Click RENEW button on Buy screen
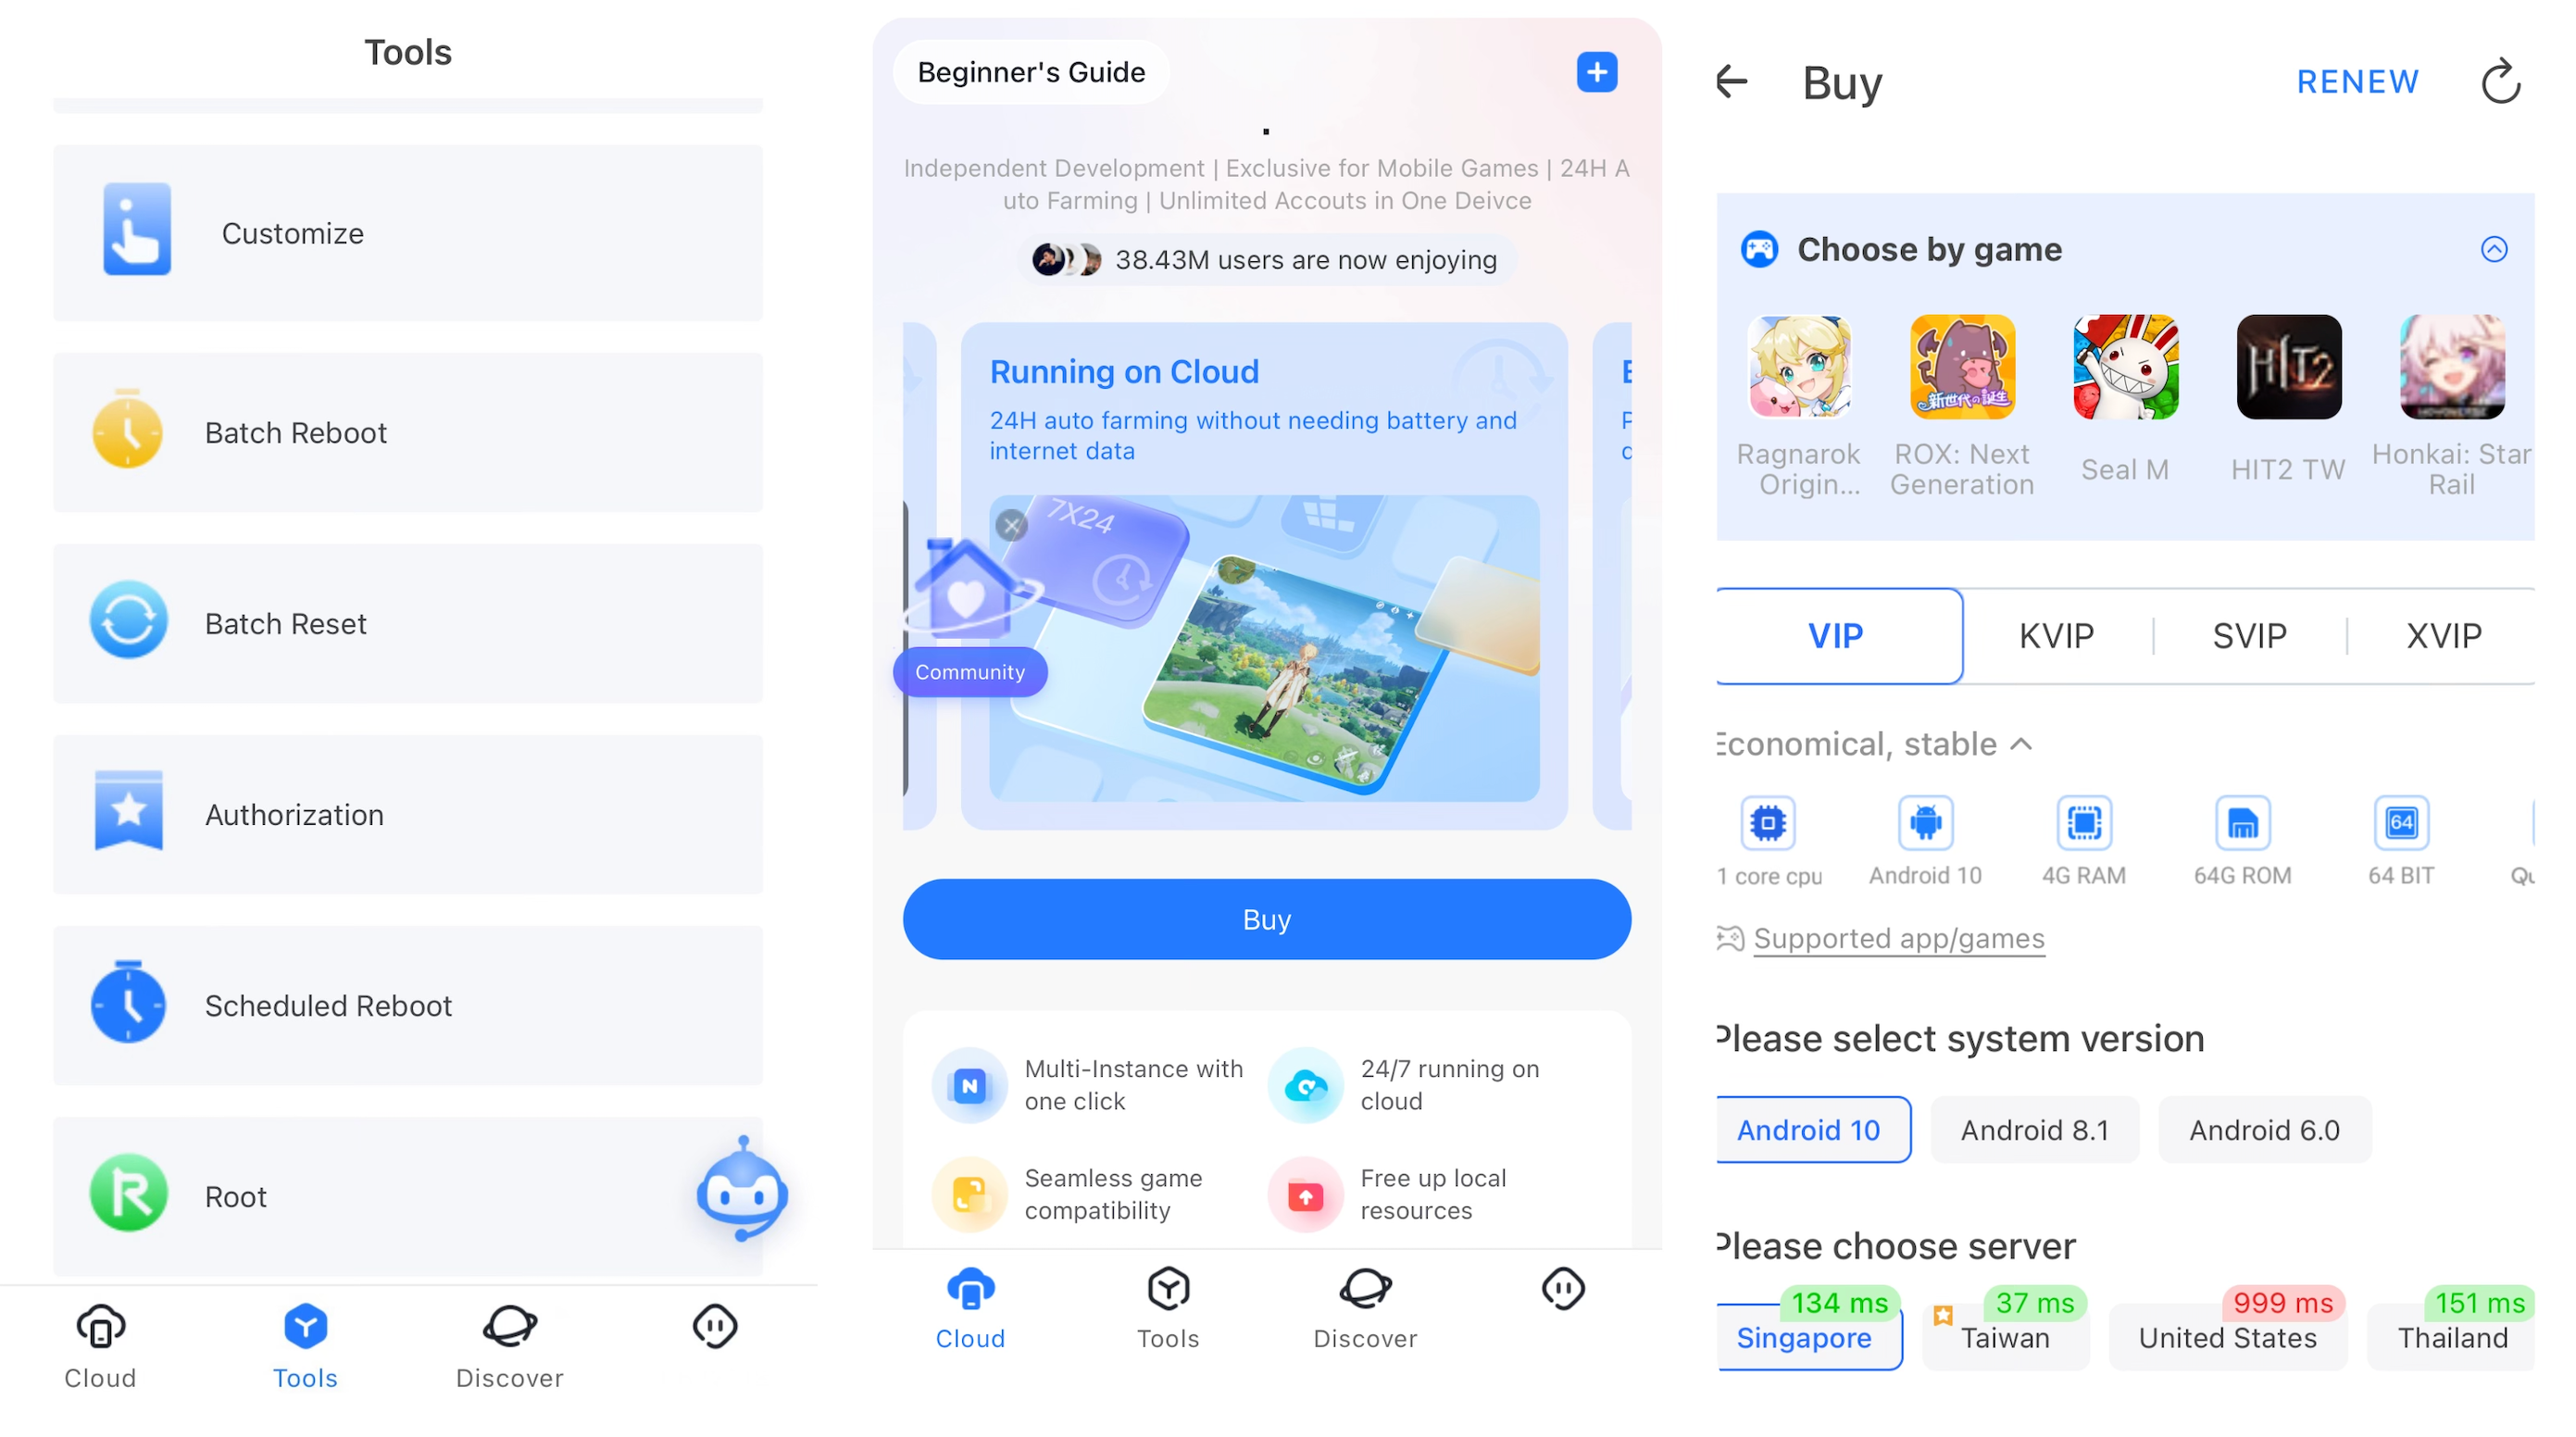Screen dimensions: 2576x1437 (2357, 78)
